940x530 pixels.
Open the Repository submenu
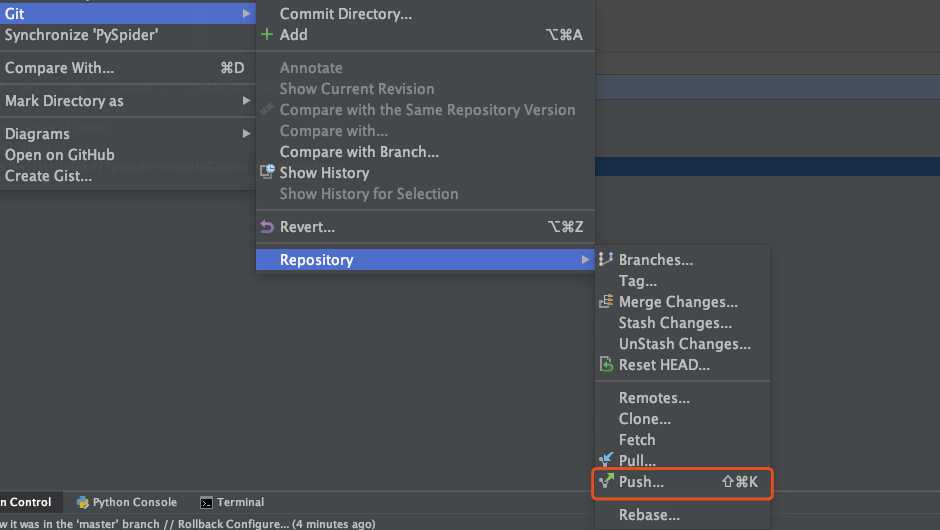point(425,260)
